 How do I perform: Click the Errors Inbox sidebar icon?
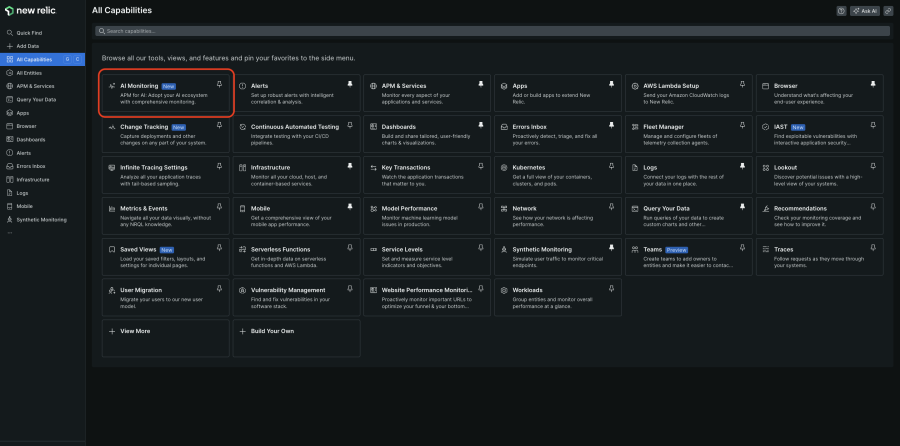click(9, 166)
